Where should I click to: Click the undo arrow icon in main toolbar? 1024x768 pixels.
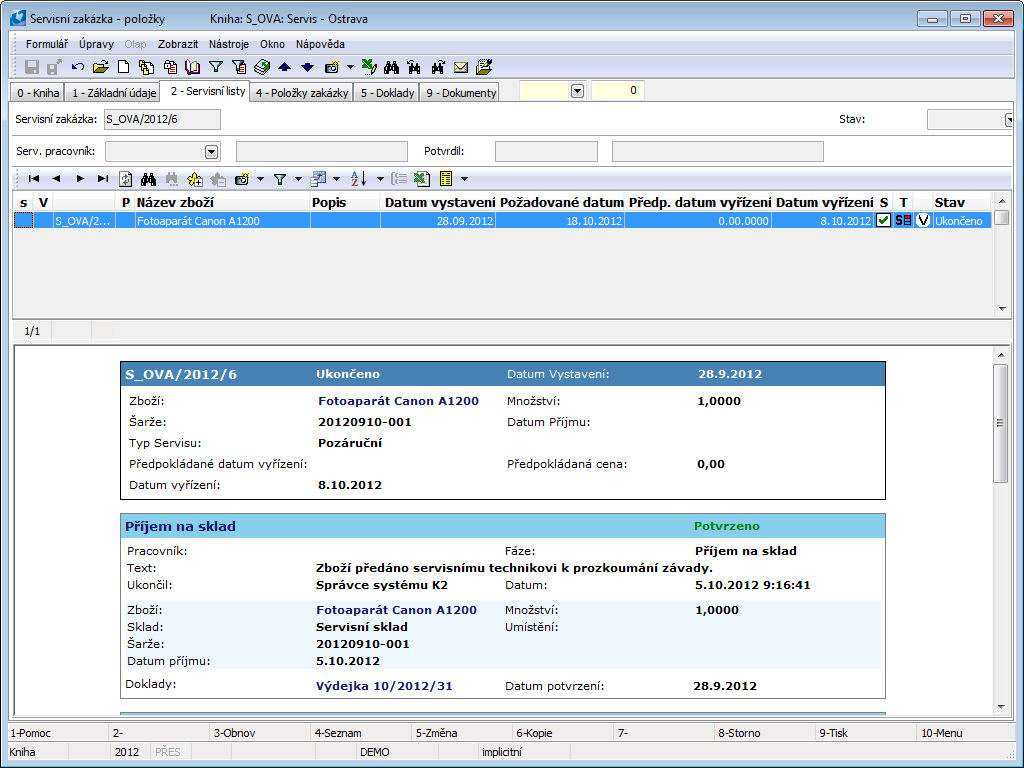pos(78,67)
